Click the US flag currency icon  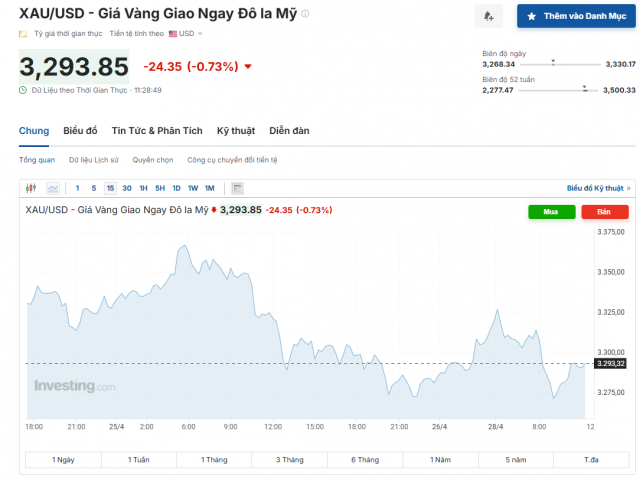click(x=173, y=33)
